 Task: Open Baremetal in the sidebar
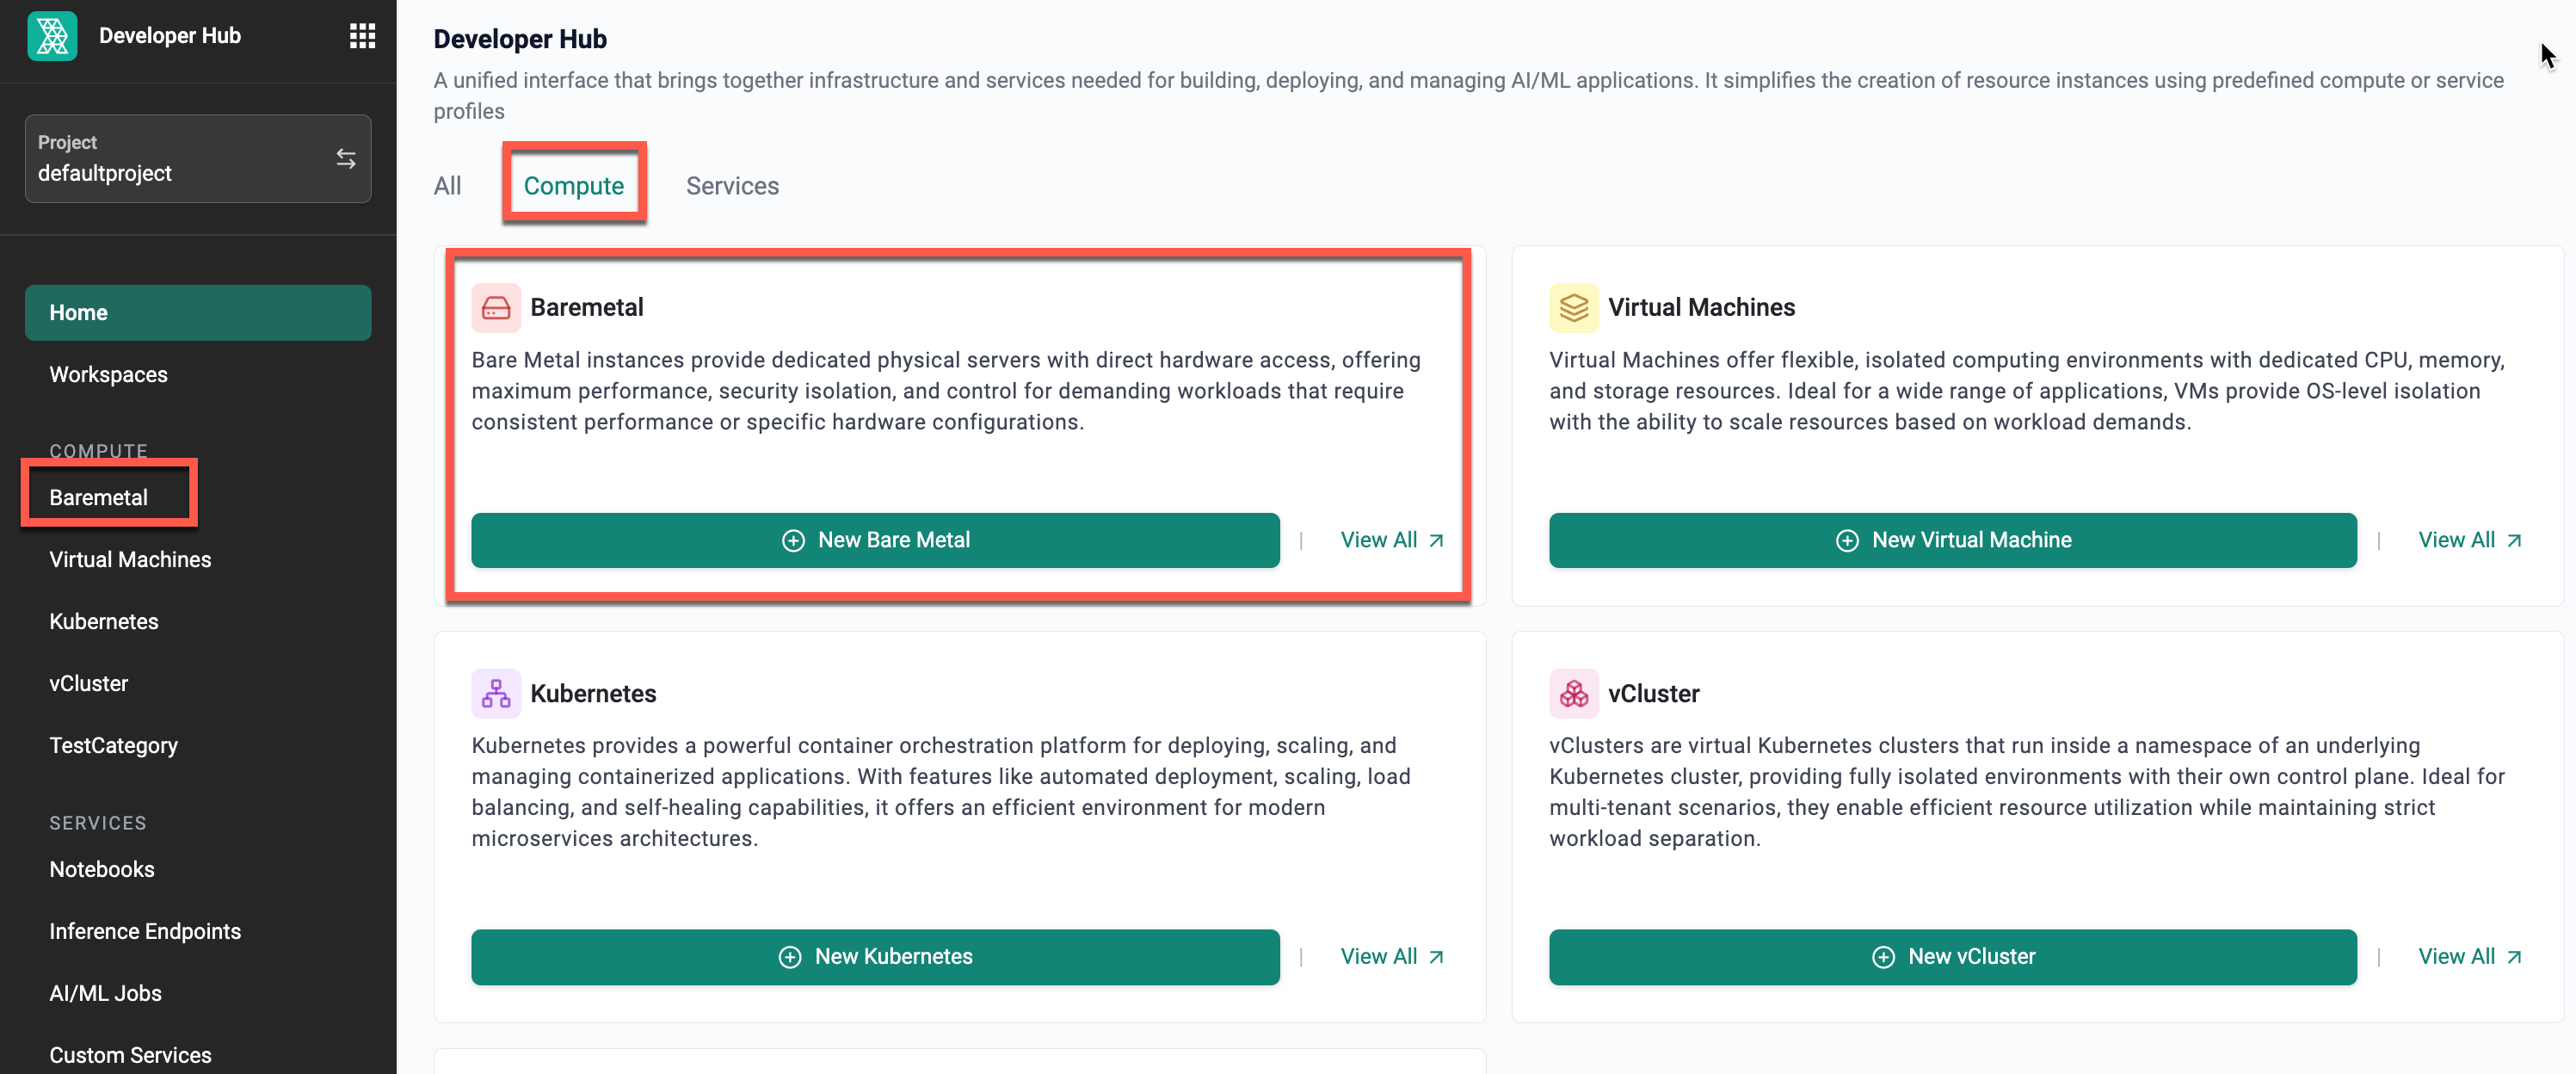[99, 498]
